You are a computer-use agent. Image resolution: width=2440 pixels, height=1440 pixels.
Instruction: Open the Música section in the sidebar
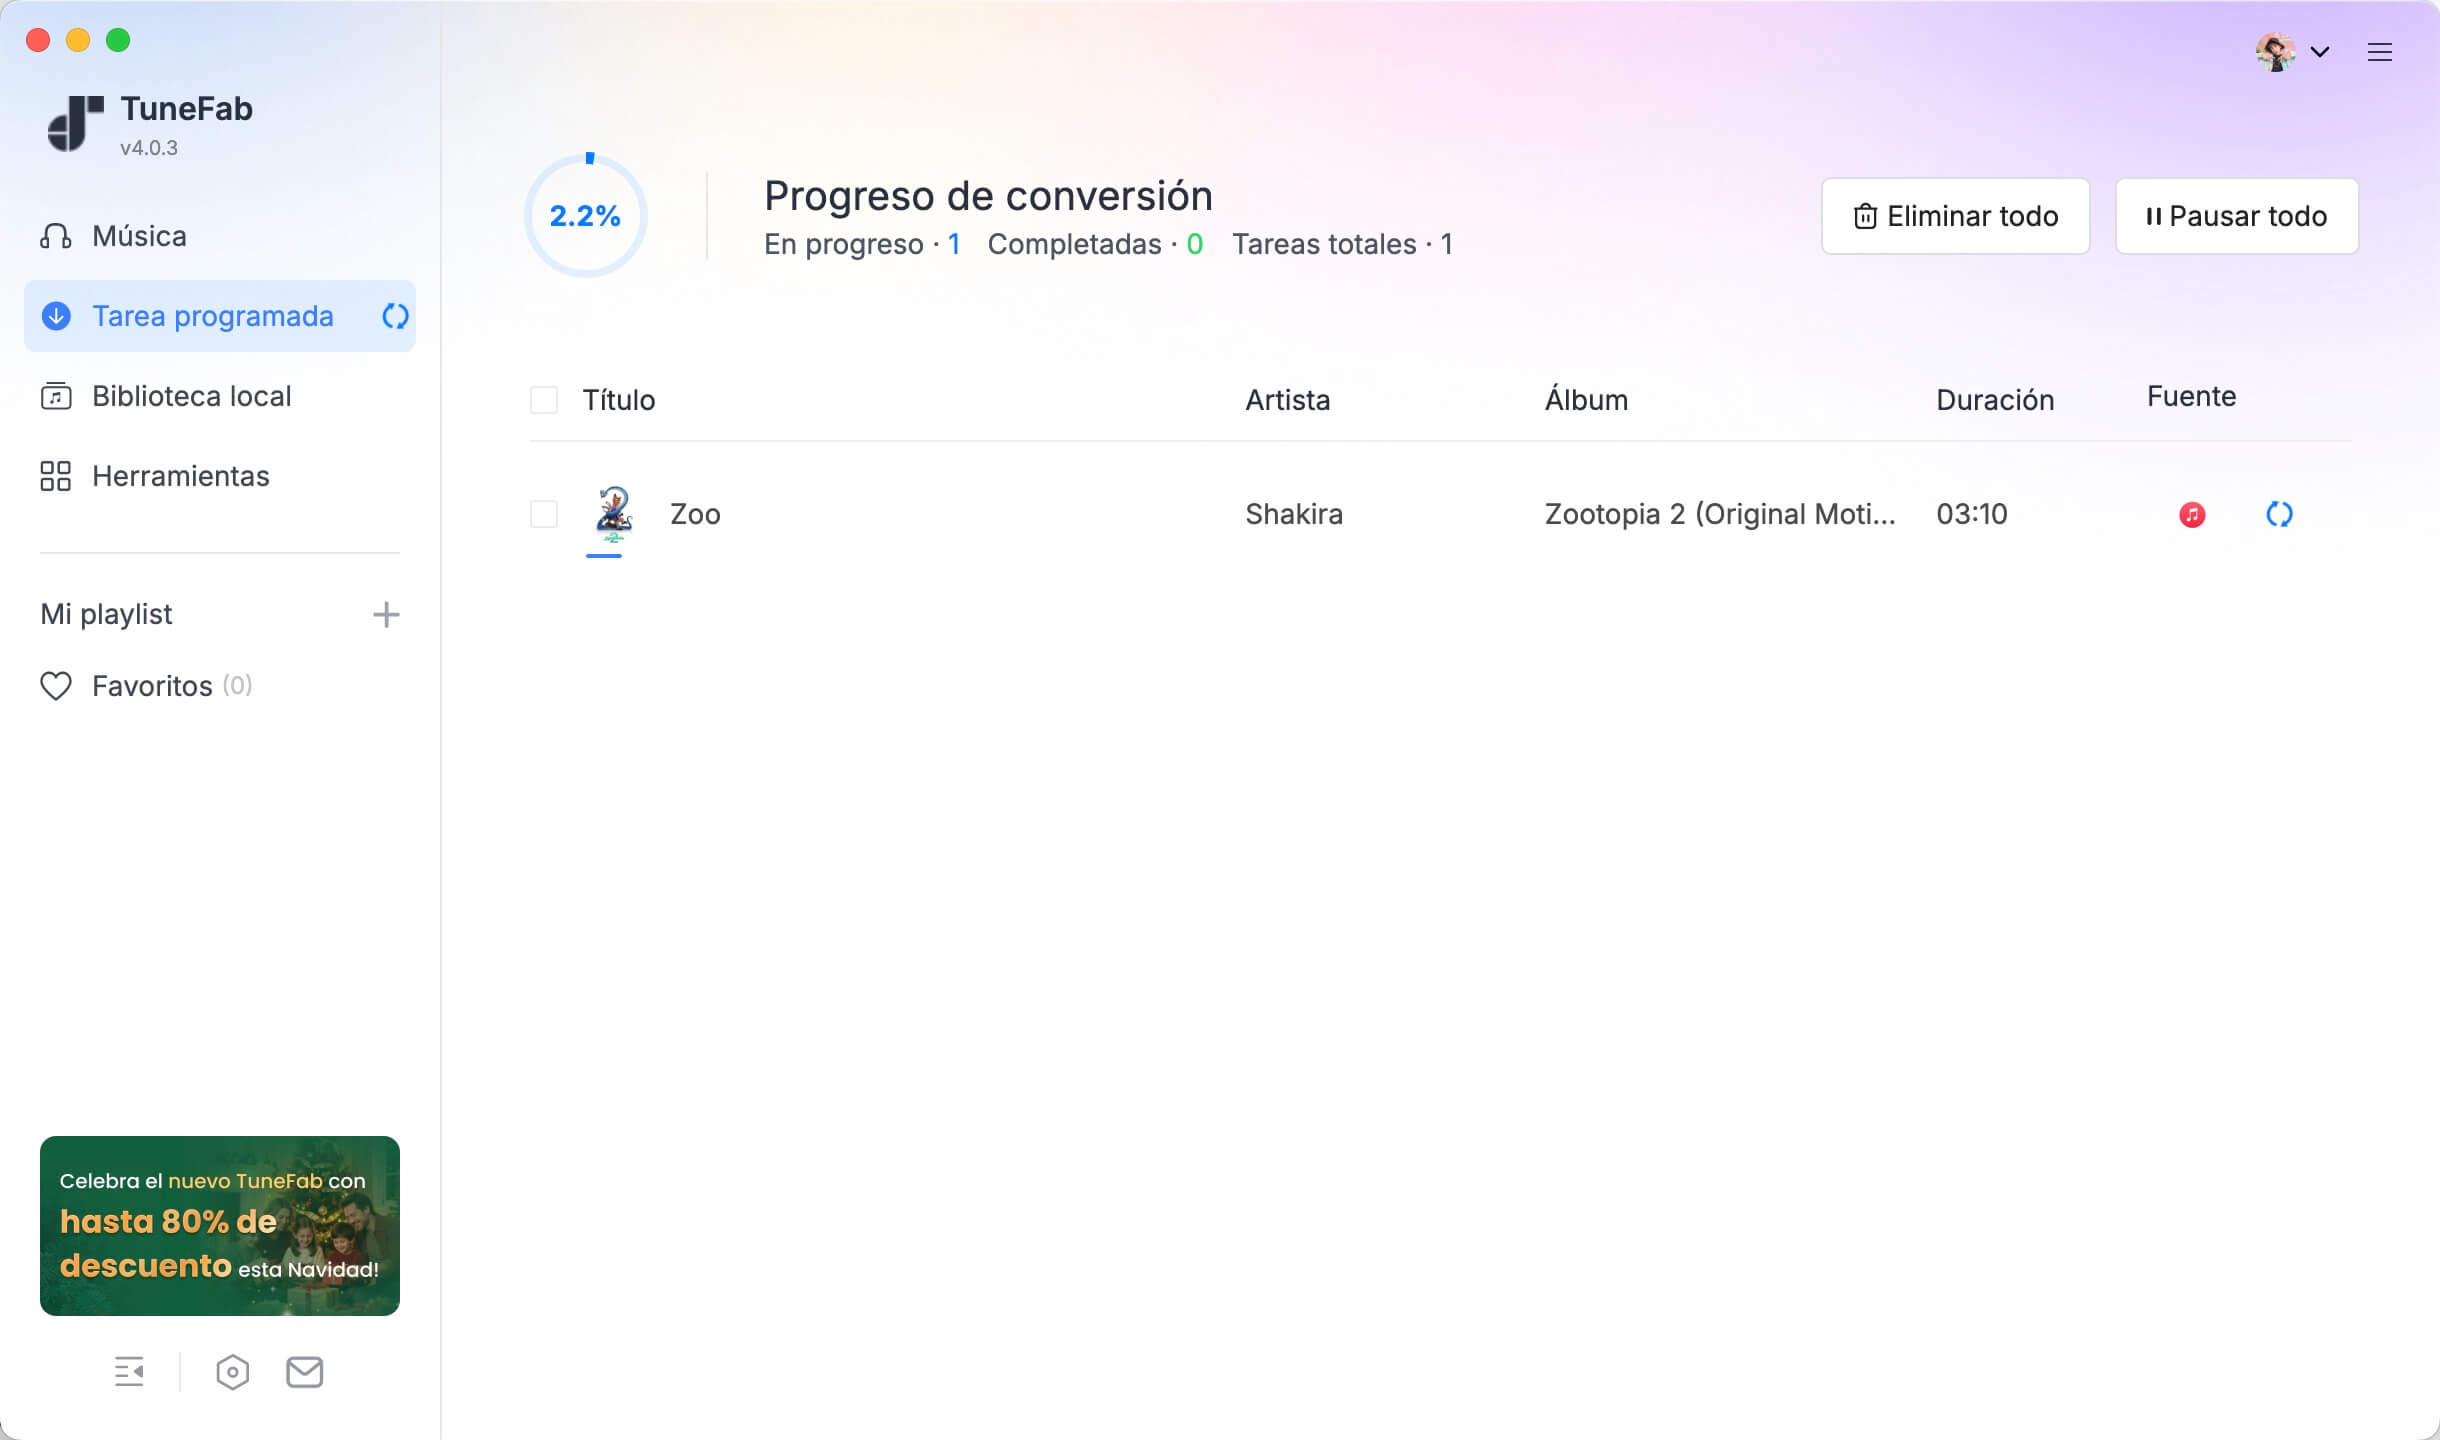tap(137, 235)
